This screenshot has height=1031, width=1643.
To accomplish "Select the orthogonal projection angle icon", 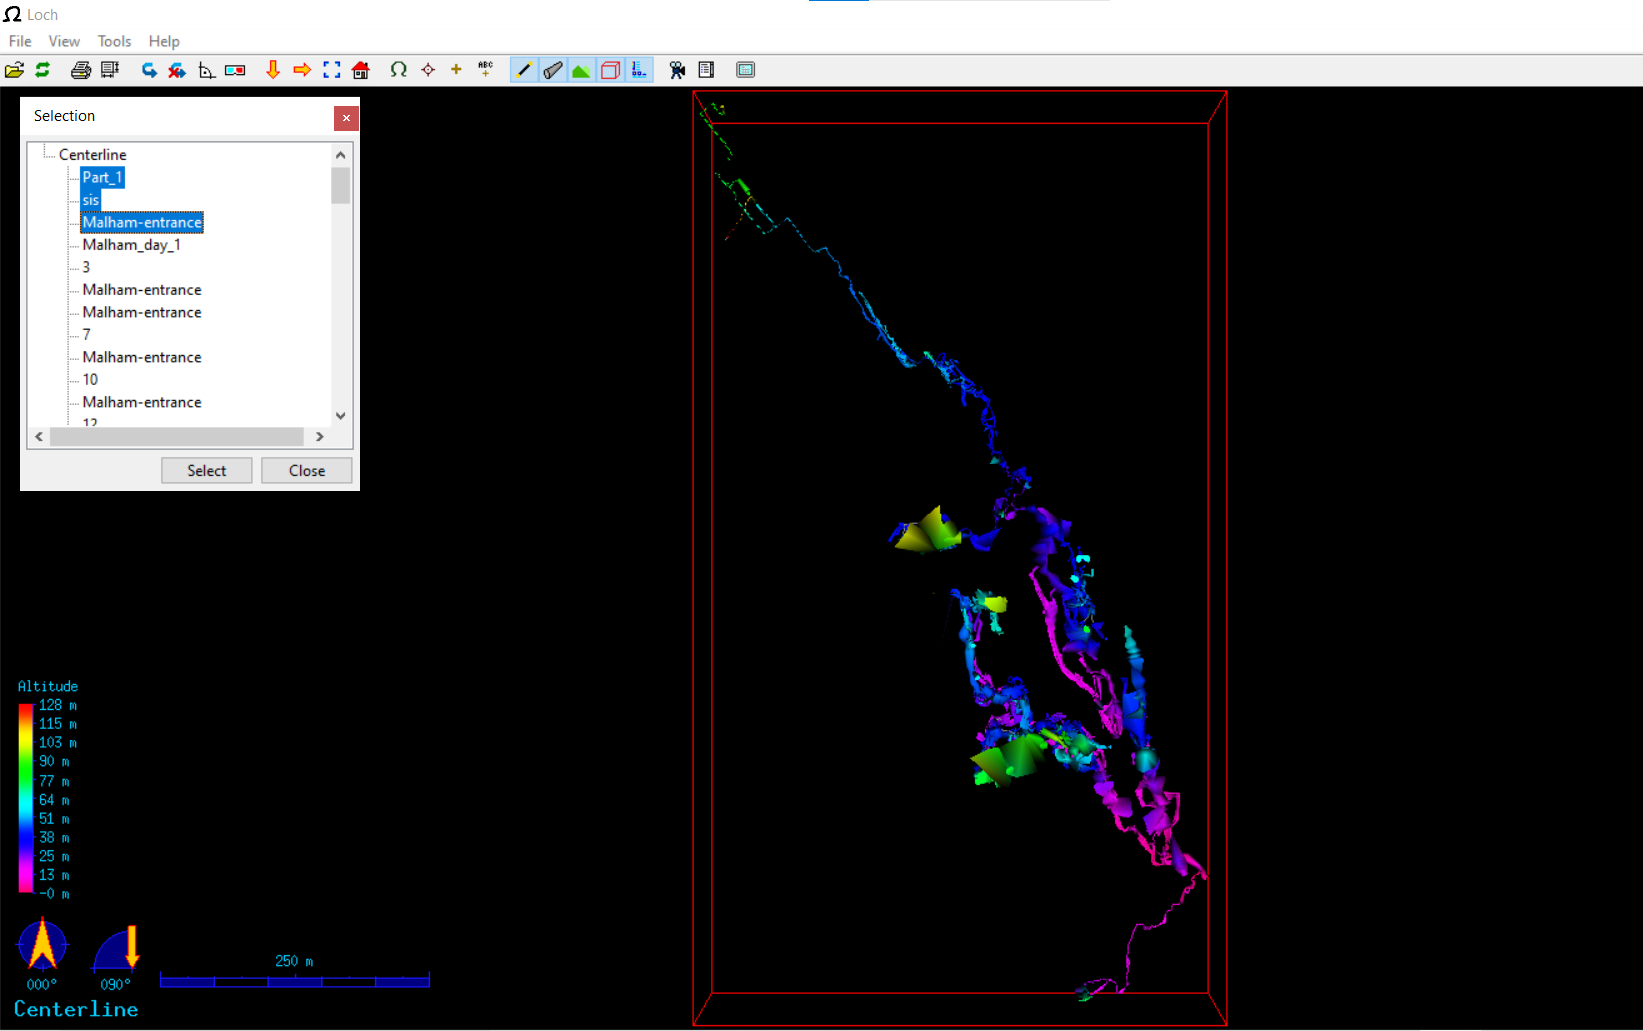I will click(206, 70).
